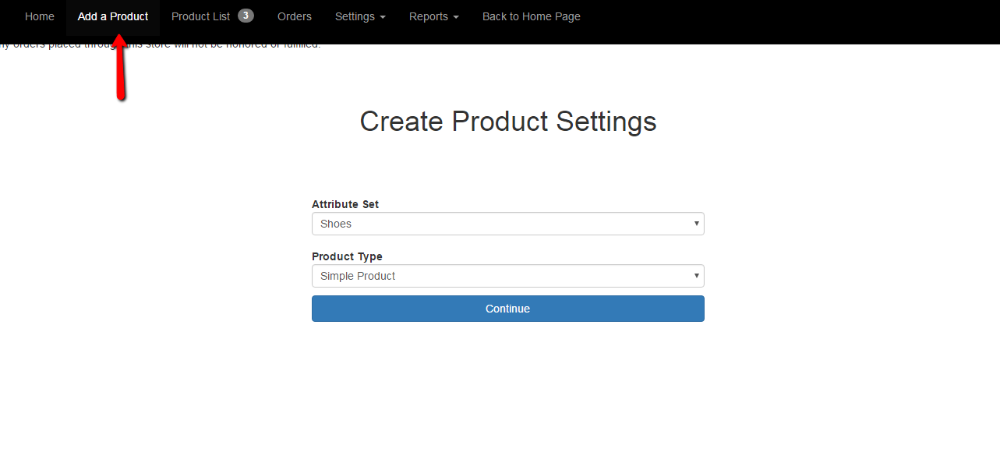Select the Add a Product tab
The width and height of the screenshot is (1000, 452).
(x=113, y=17)
